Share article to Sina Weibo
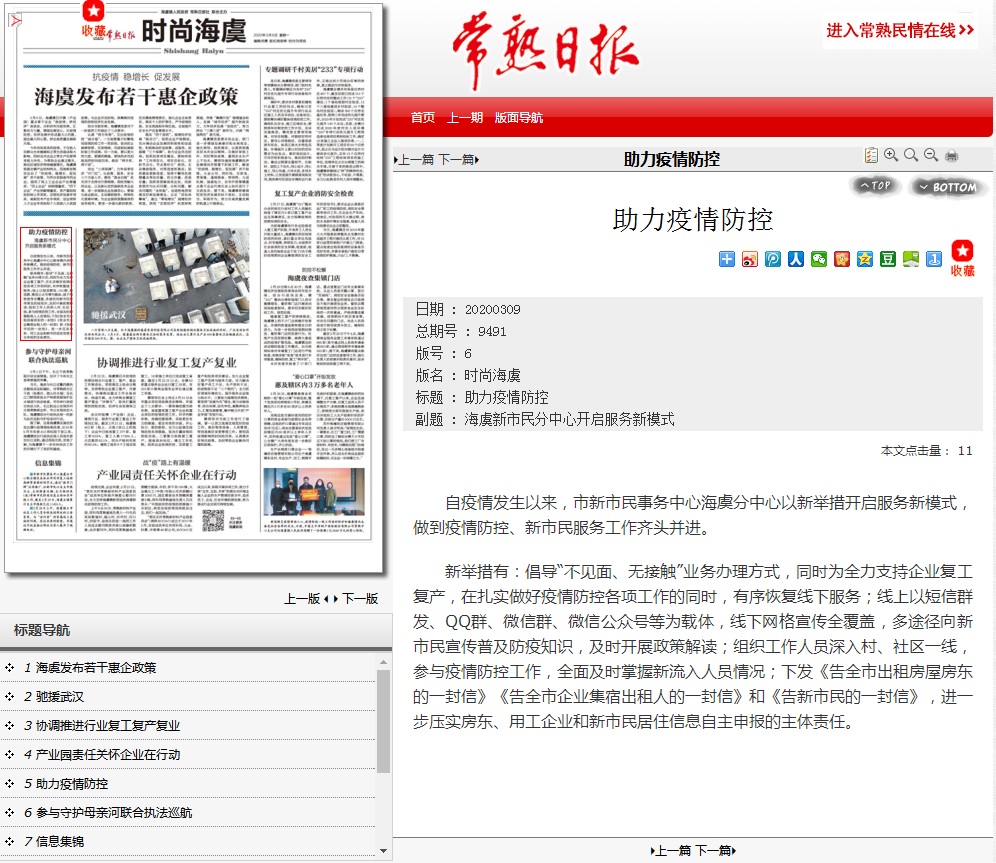The image size is (996, 863). pos(750,258)
